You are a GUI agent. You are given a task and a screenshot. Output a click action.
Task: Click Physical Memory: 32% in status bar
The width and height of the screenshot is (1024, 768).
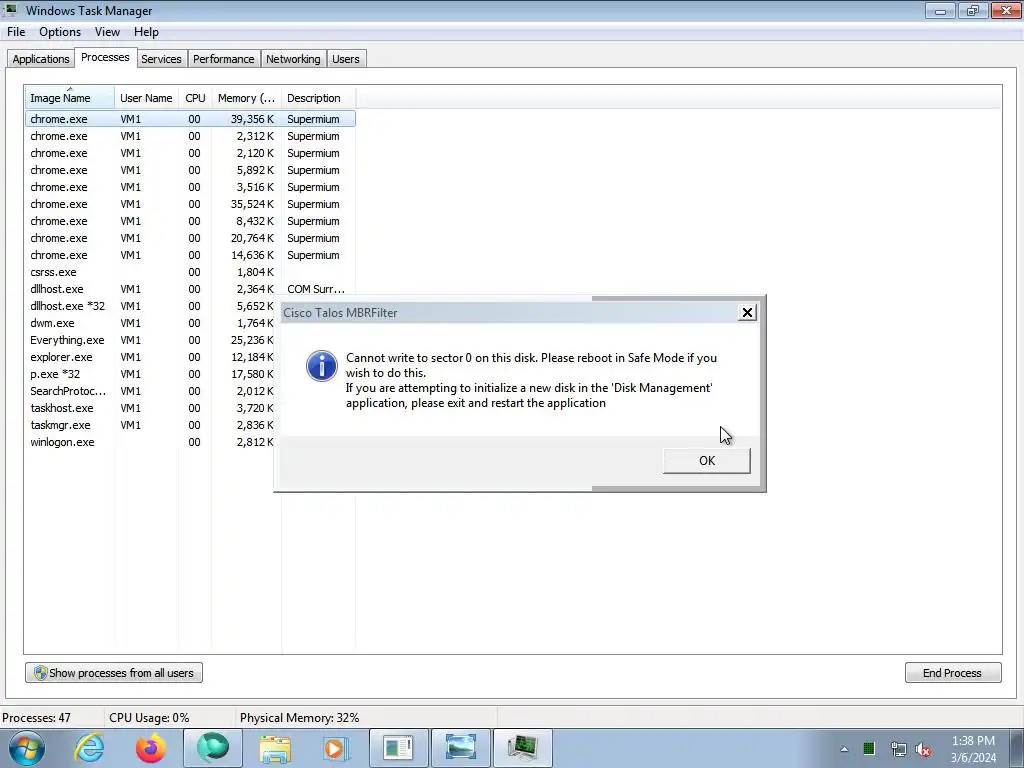[299, 718]
